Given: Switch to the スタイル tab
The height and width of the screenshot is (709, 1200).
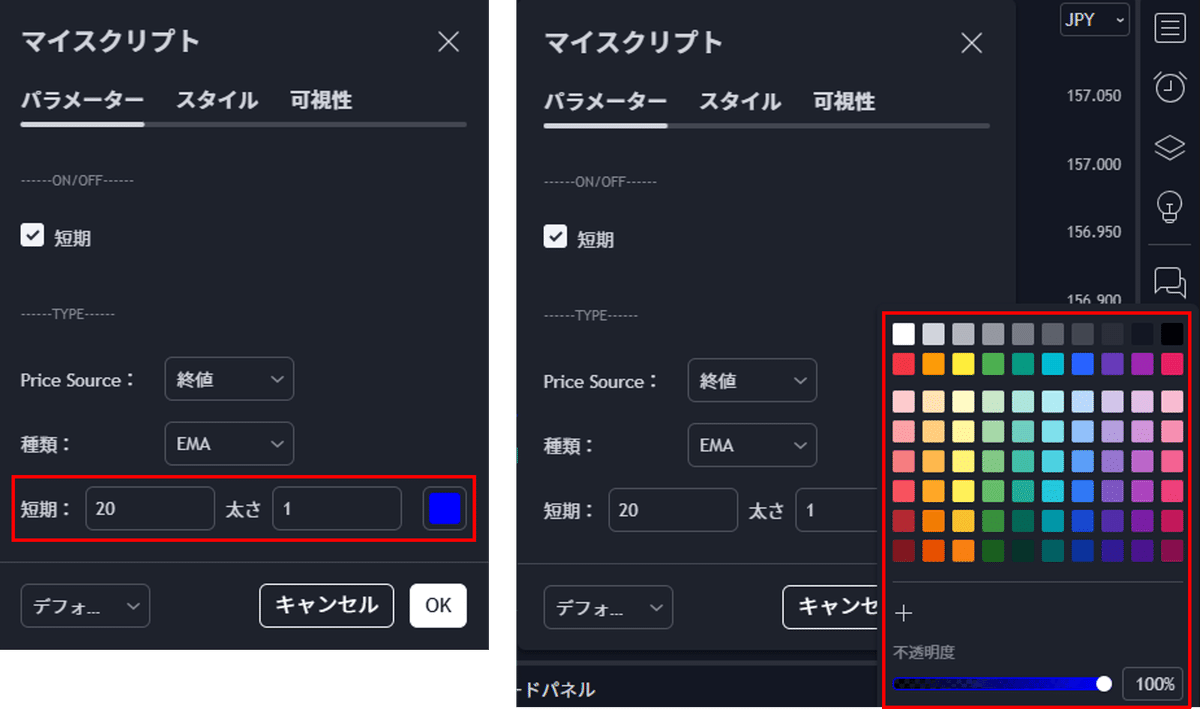Looking at the screenshot, I should pos(216,101).
